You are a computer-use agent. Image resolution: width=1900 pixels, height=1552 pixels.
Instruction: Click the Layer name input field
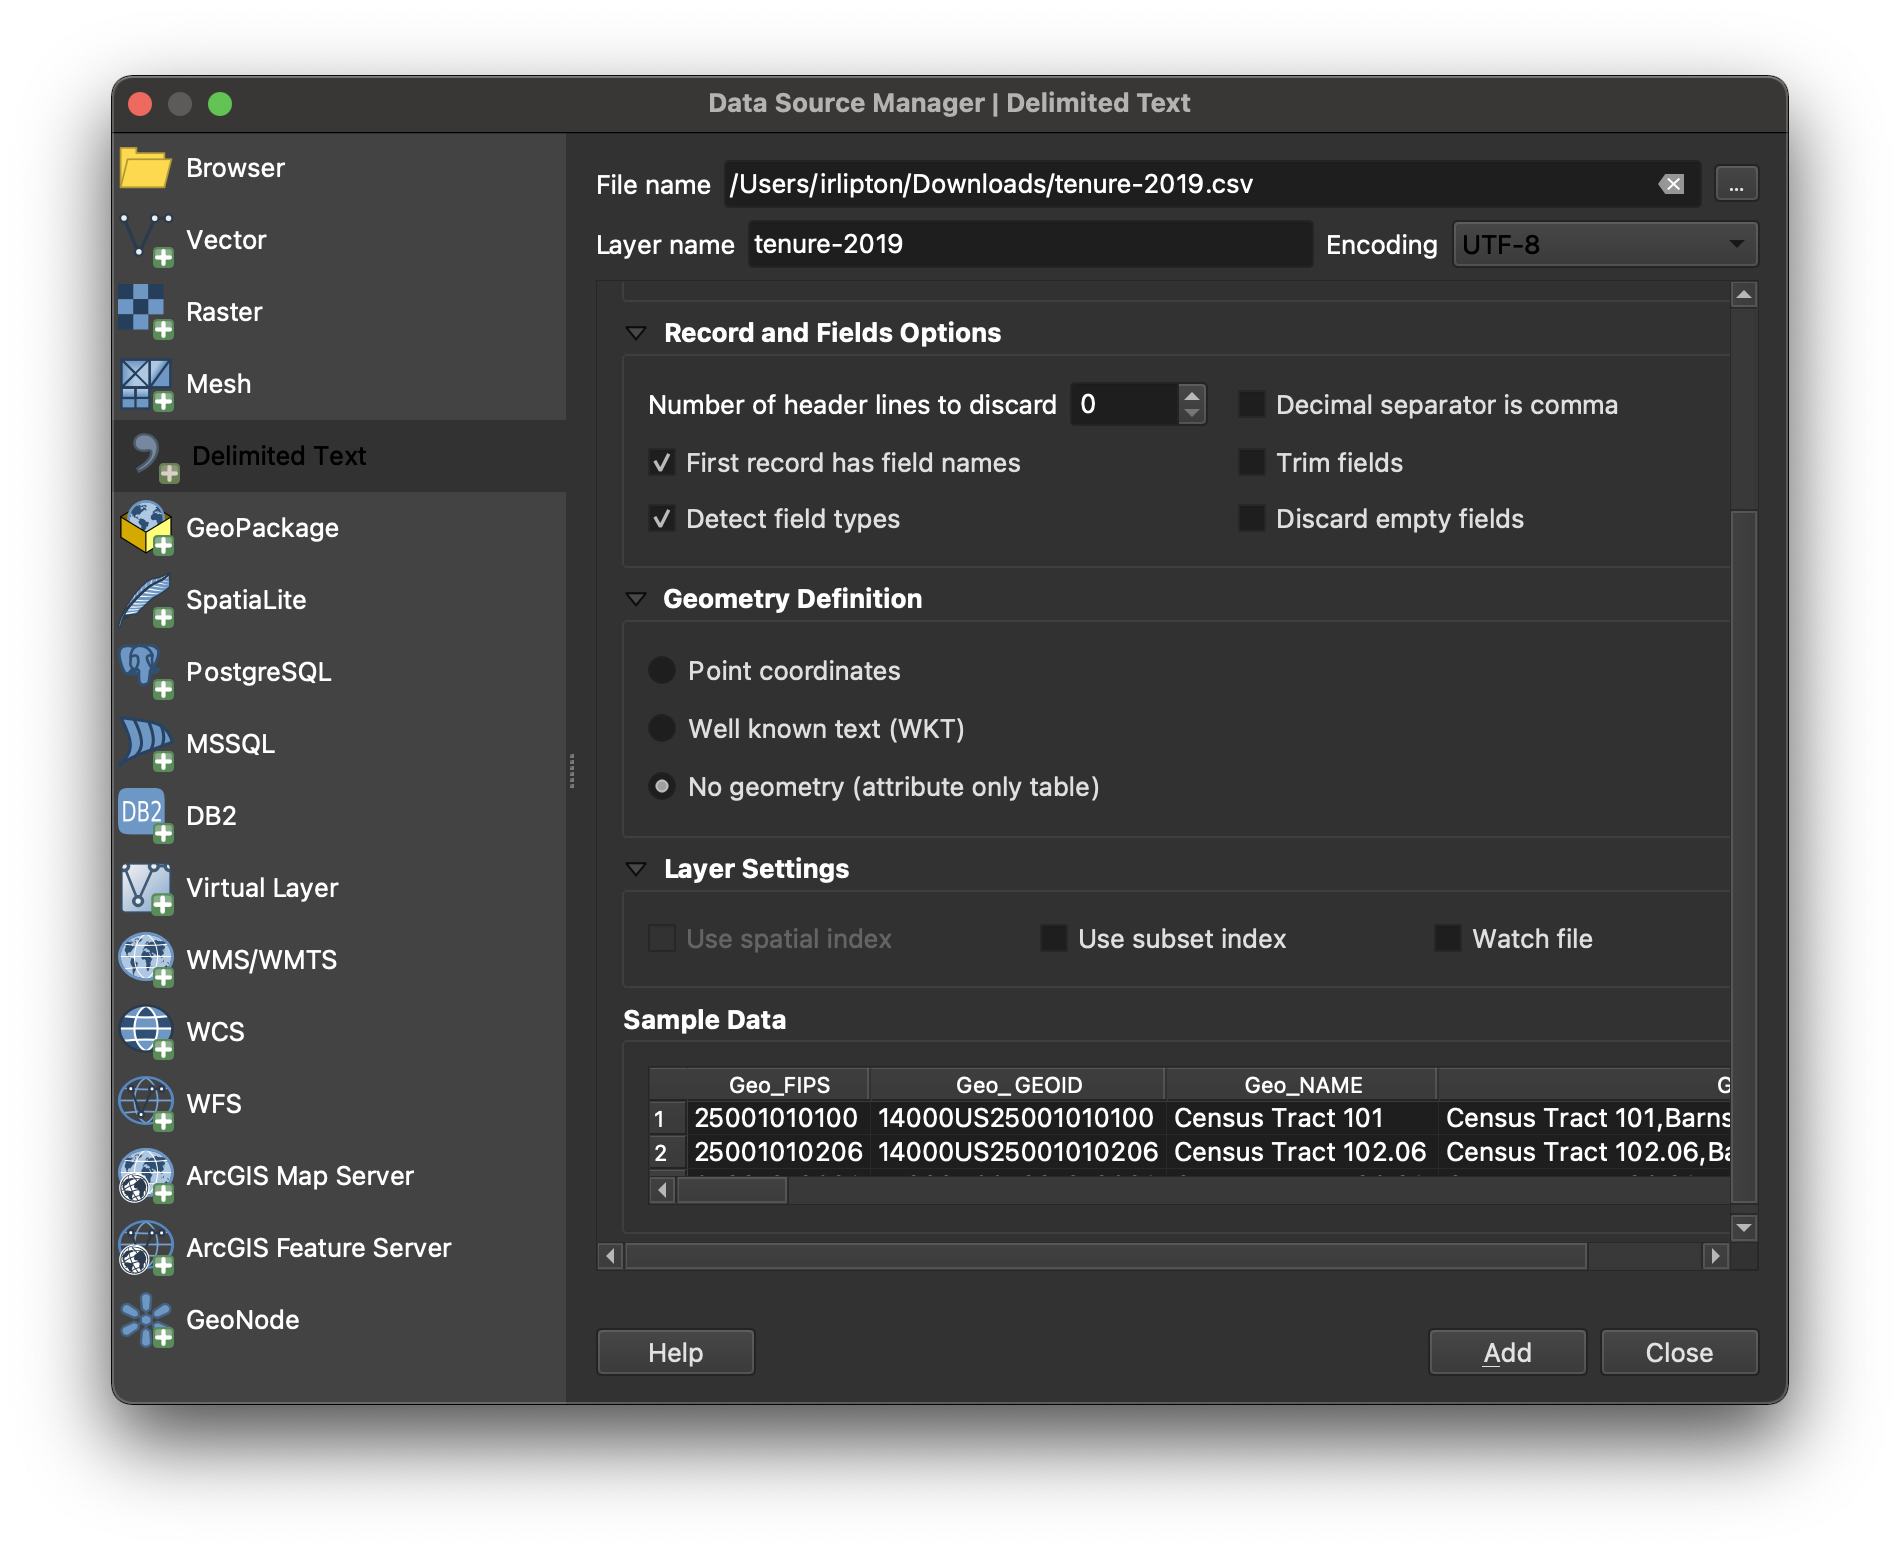pyautogui.click(x=1030, y=244)
